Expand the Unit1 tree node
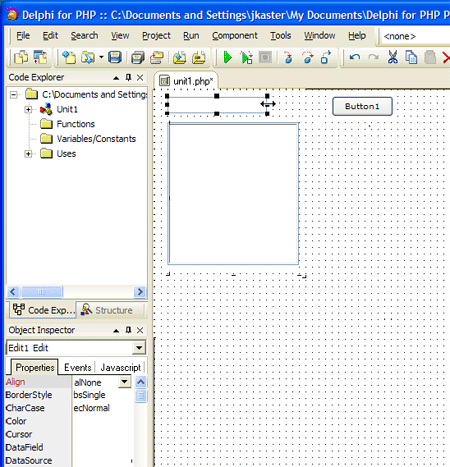 pyautogui.click(x=28, y=109)
